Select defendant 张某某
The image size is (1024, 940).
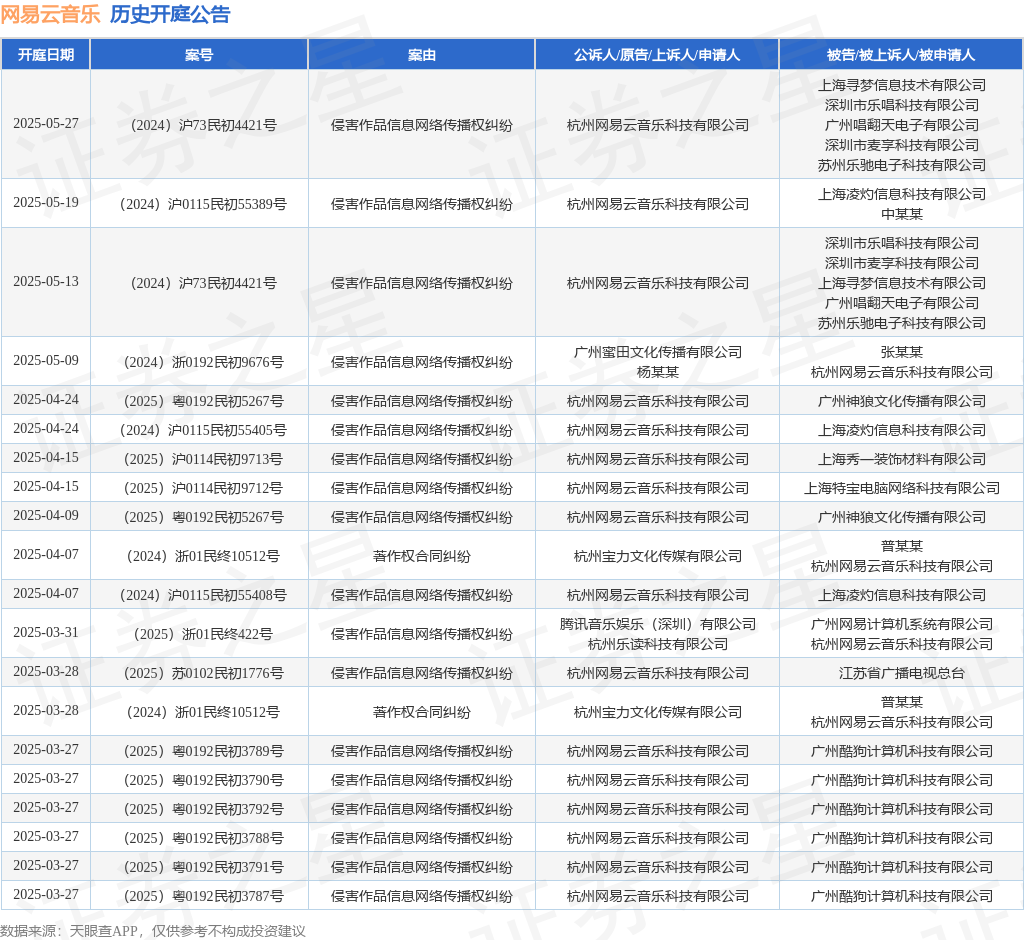pyautogui.click(x=902, y=352)
